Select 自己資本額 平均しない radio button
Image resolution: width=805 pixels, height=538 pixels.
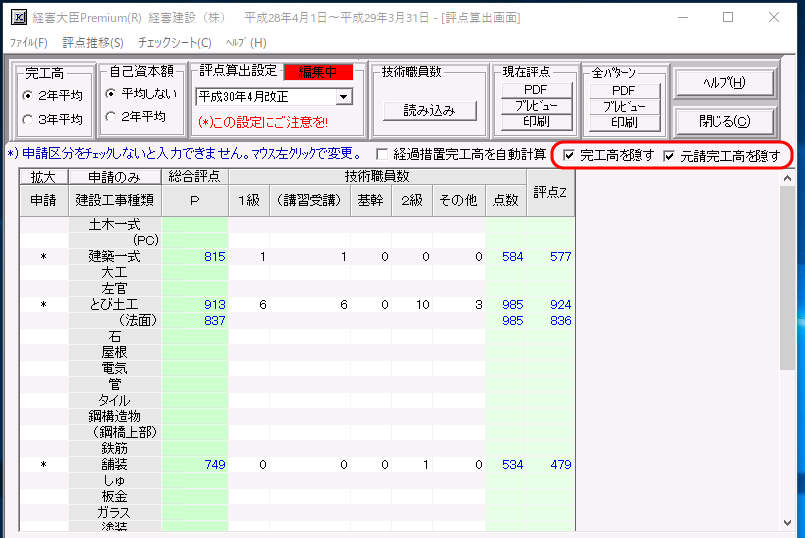tap(141, 93)
